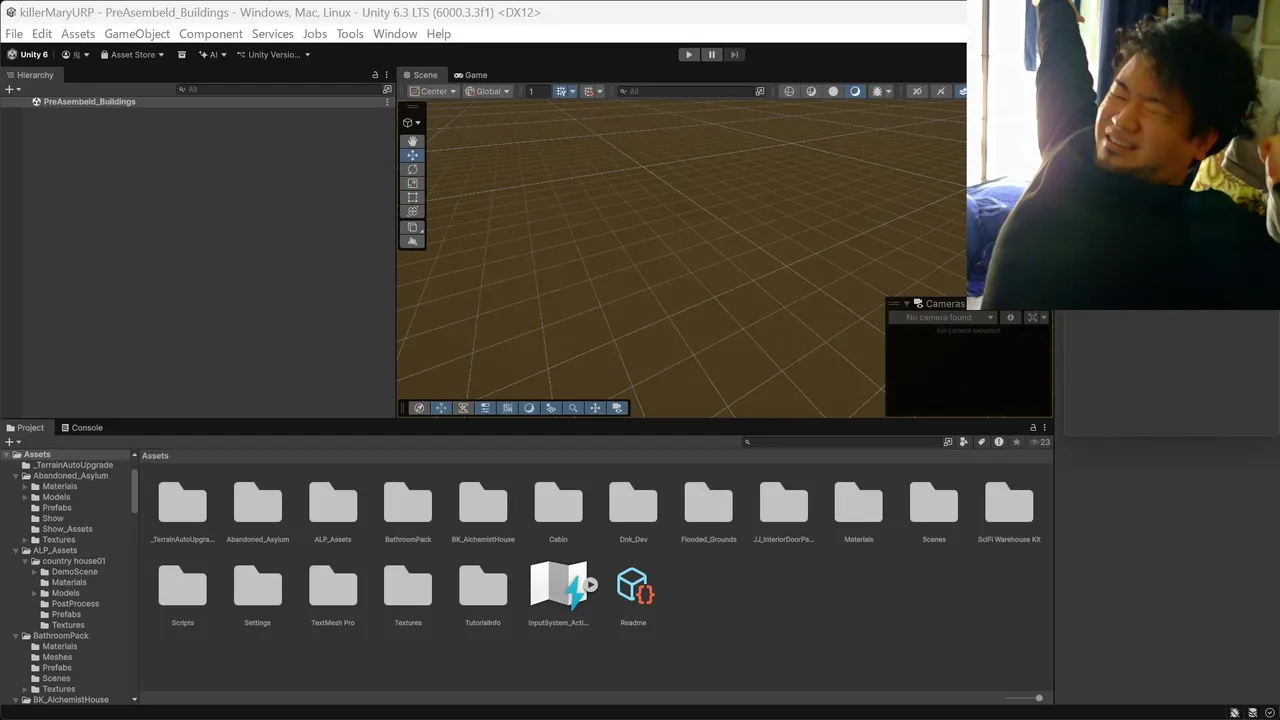The height and width of the screenshot is (720, 1280).
Task: Select country house01 in folder tree
Action: [73, 561]
